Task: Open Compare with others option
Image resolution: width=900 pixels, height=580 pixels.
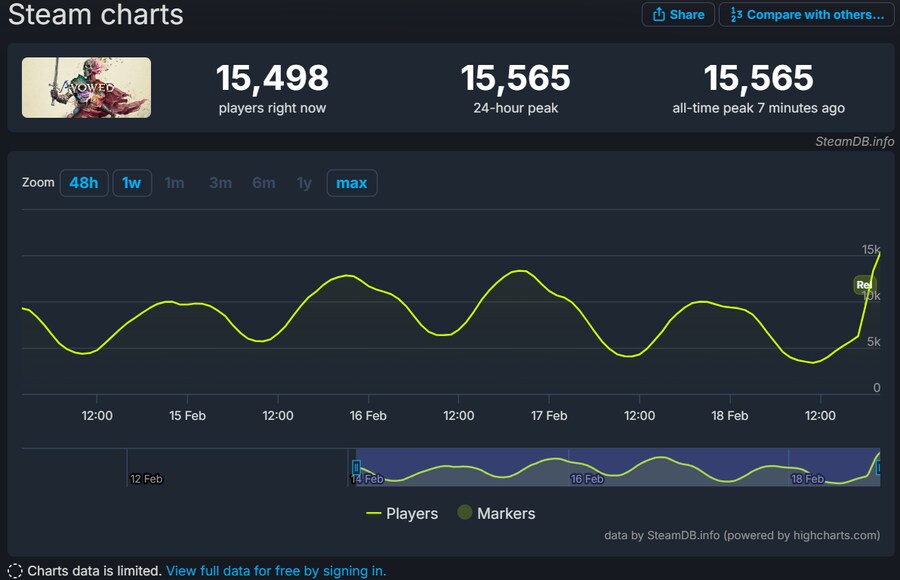Action: point(806,14)
